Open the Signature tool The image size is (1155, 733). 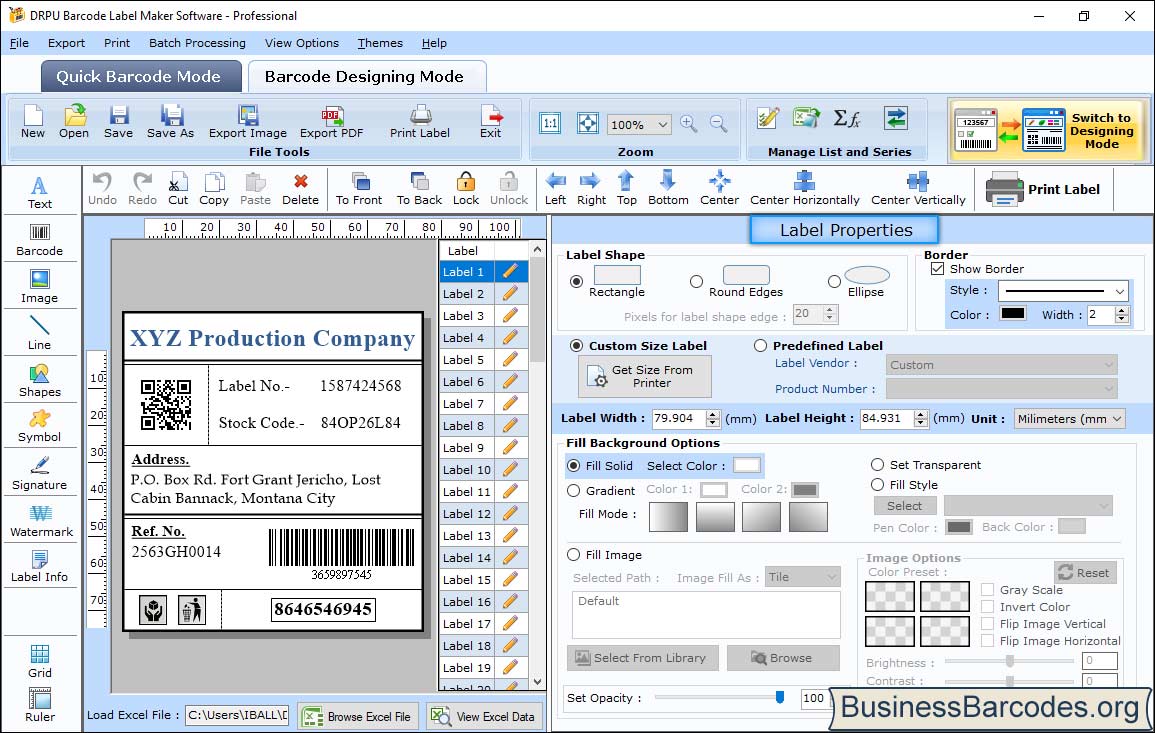[x=40, y=473]
